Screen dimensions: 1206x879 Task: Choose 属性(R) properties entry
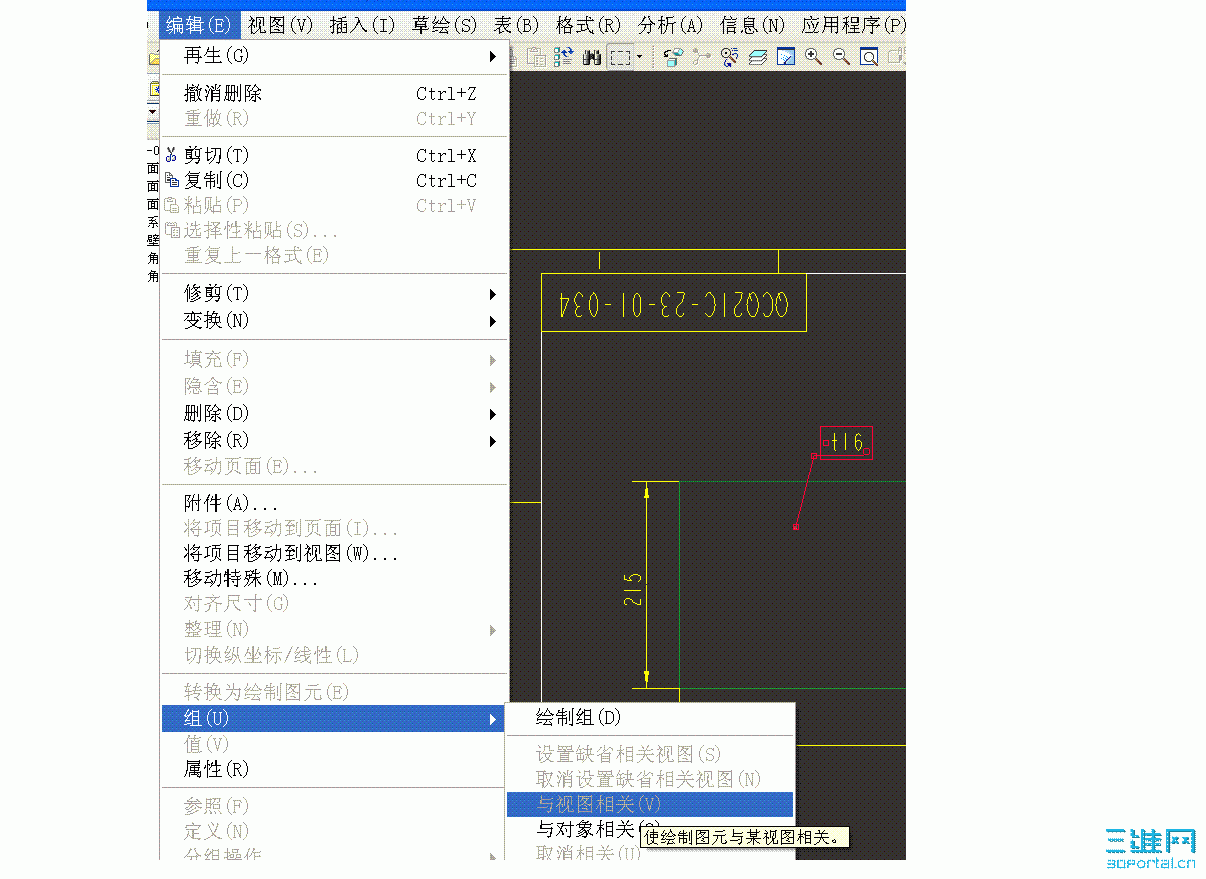pyautogui.click(x=334, y=769)
